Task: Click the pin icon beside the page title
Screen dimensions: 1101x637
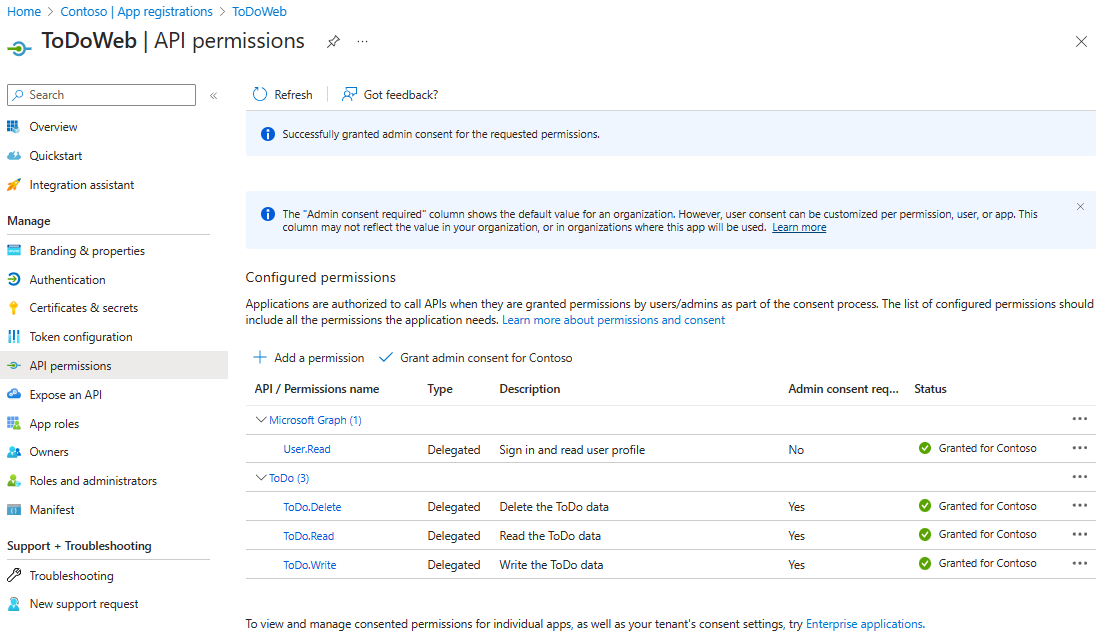Action: [x=333, y=41]
